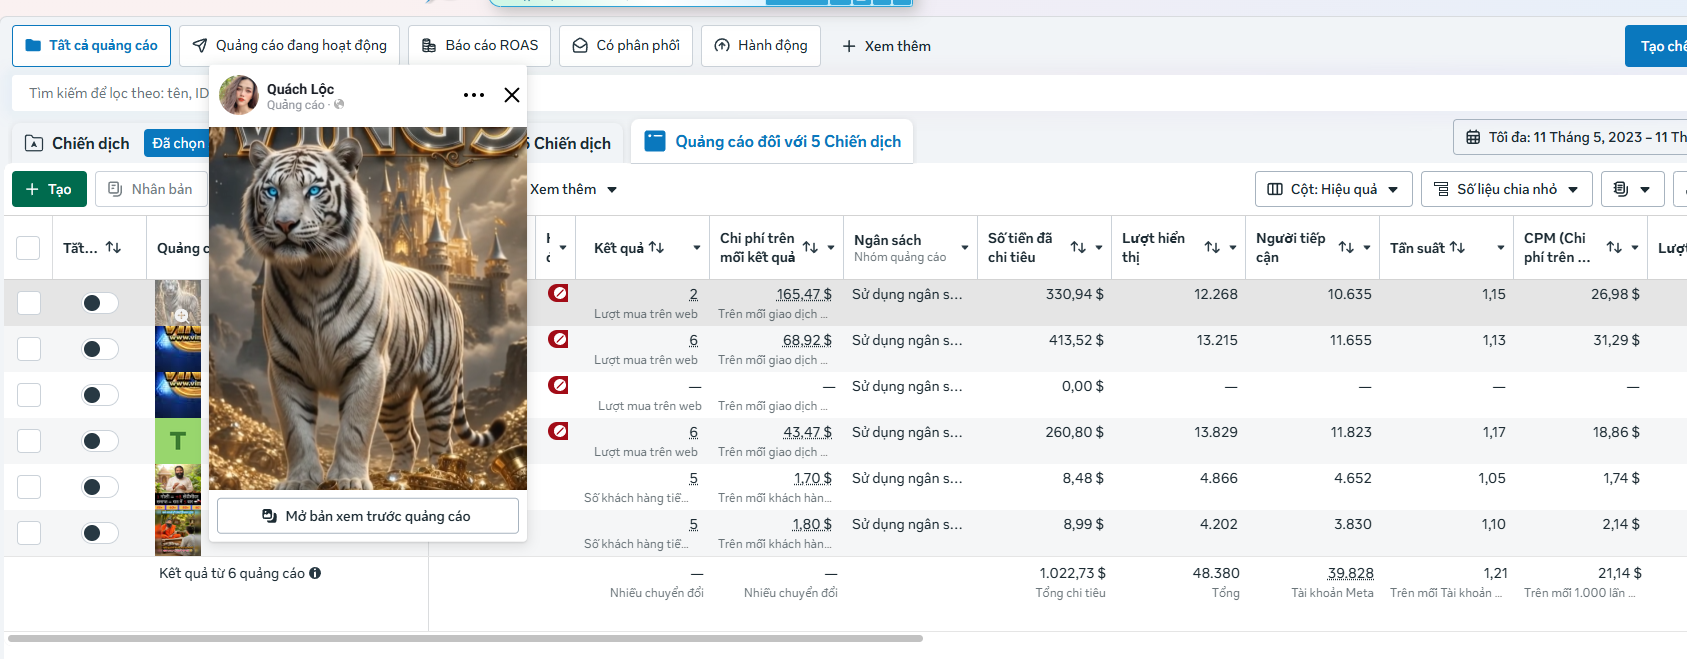Click the tiger ad preview image
The height and width of the screenshot is (659, 1687).
pyautogui.click(x=368, y=308)
